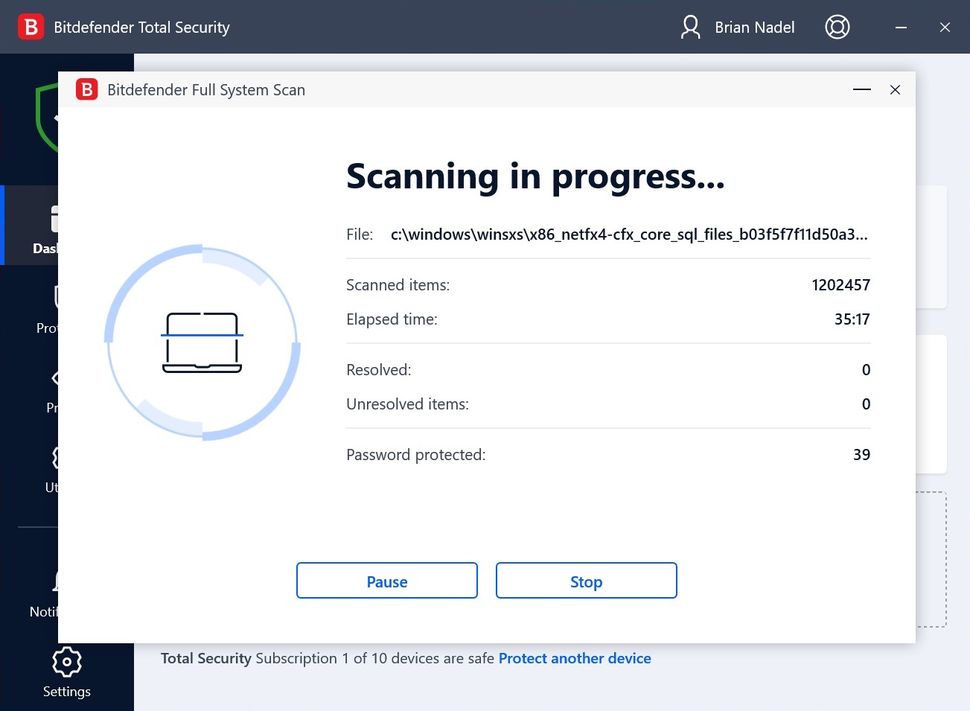Click the Scanning in progress heading

click(x=535, y=176)
